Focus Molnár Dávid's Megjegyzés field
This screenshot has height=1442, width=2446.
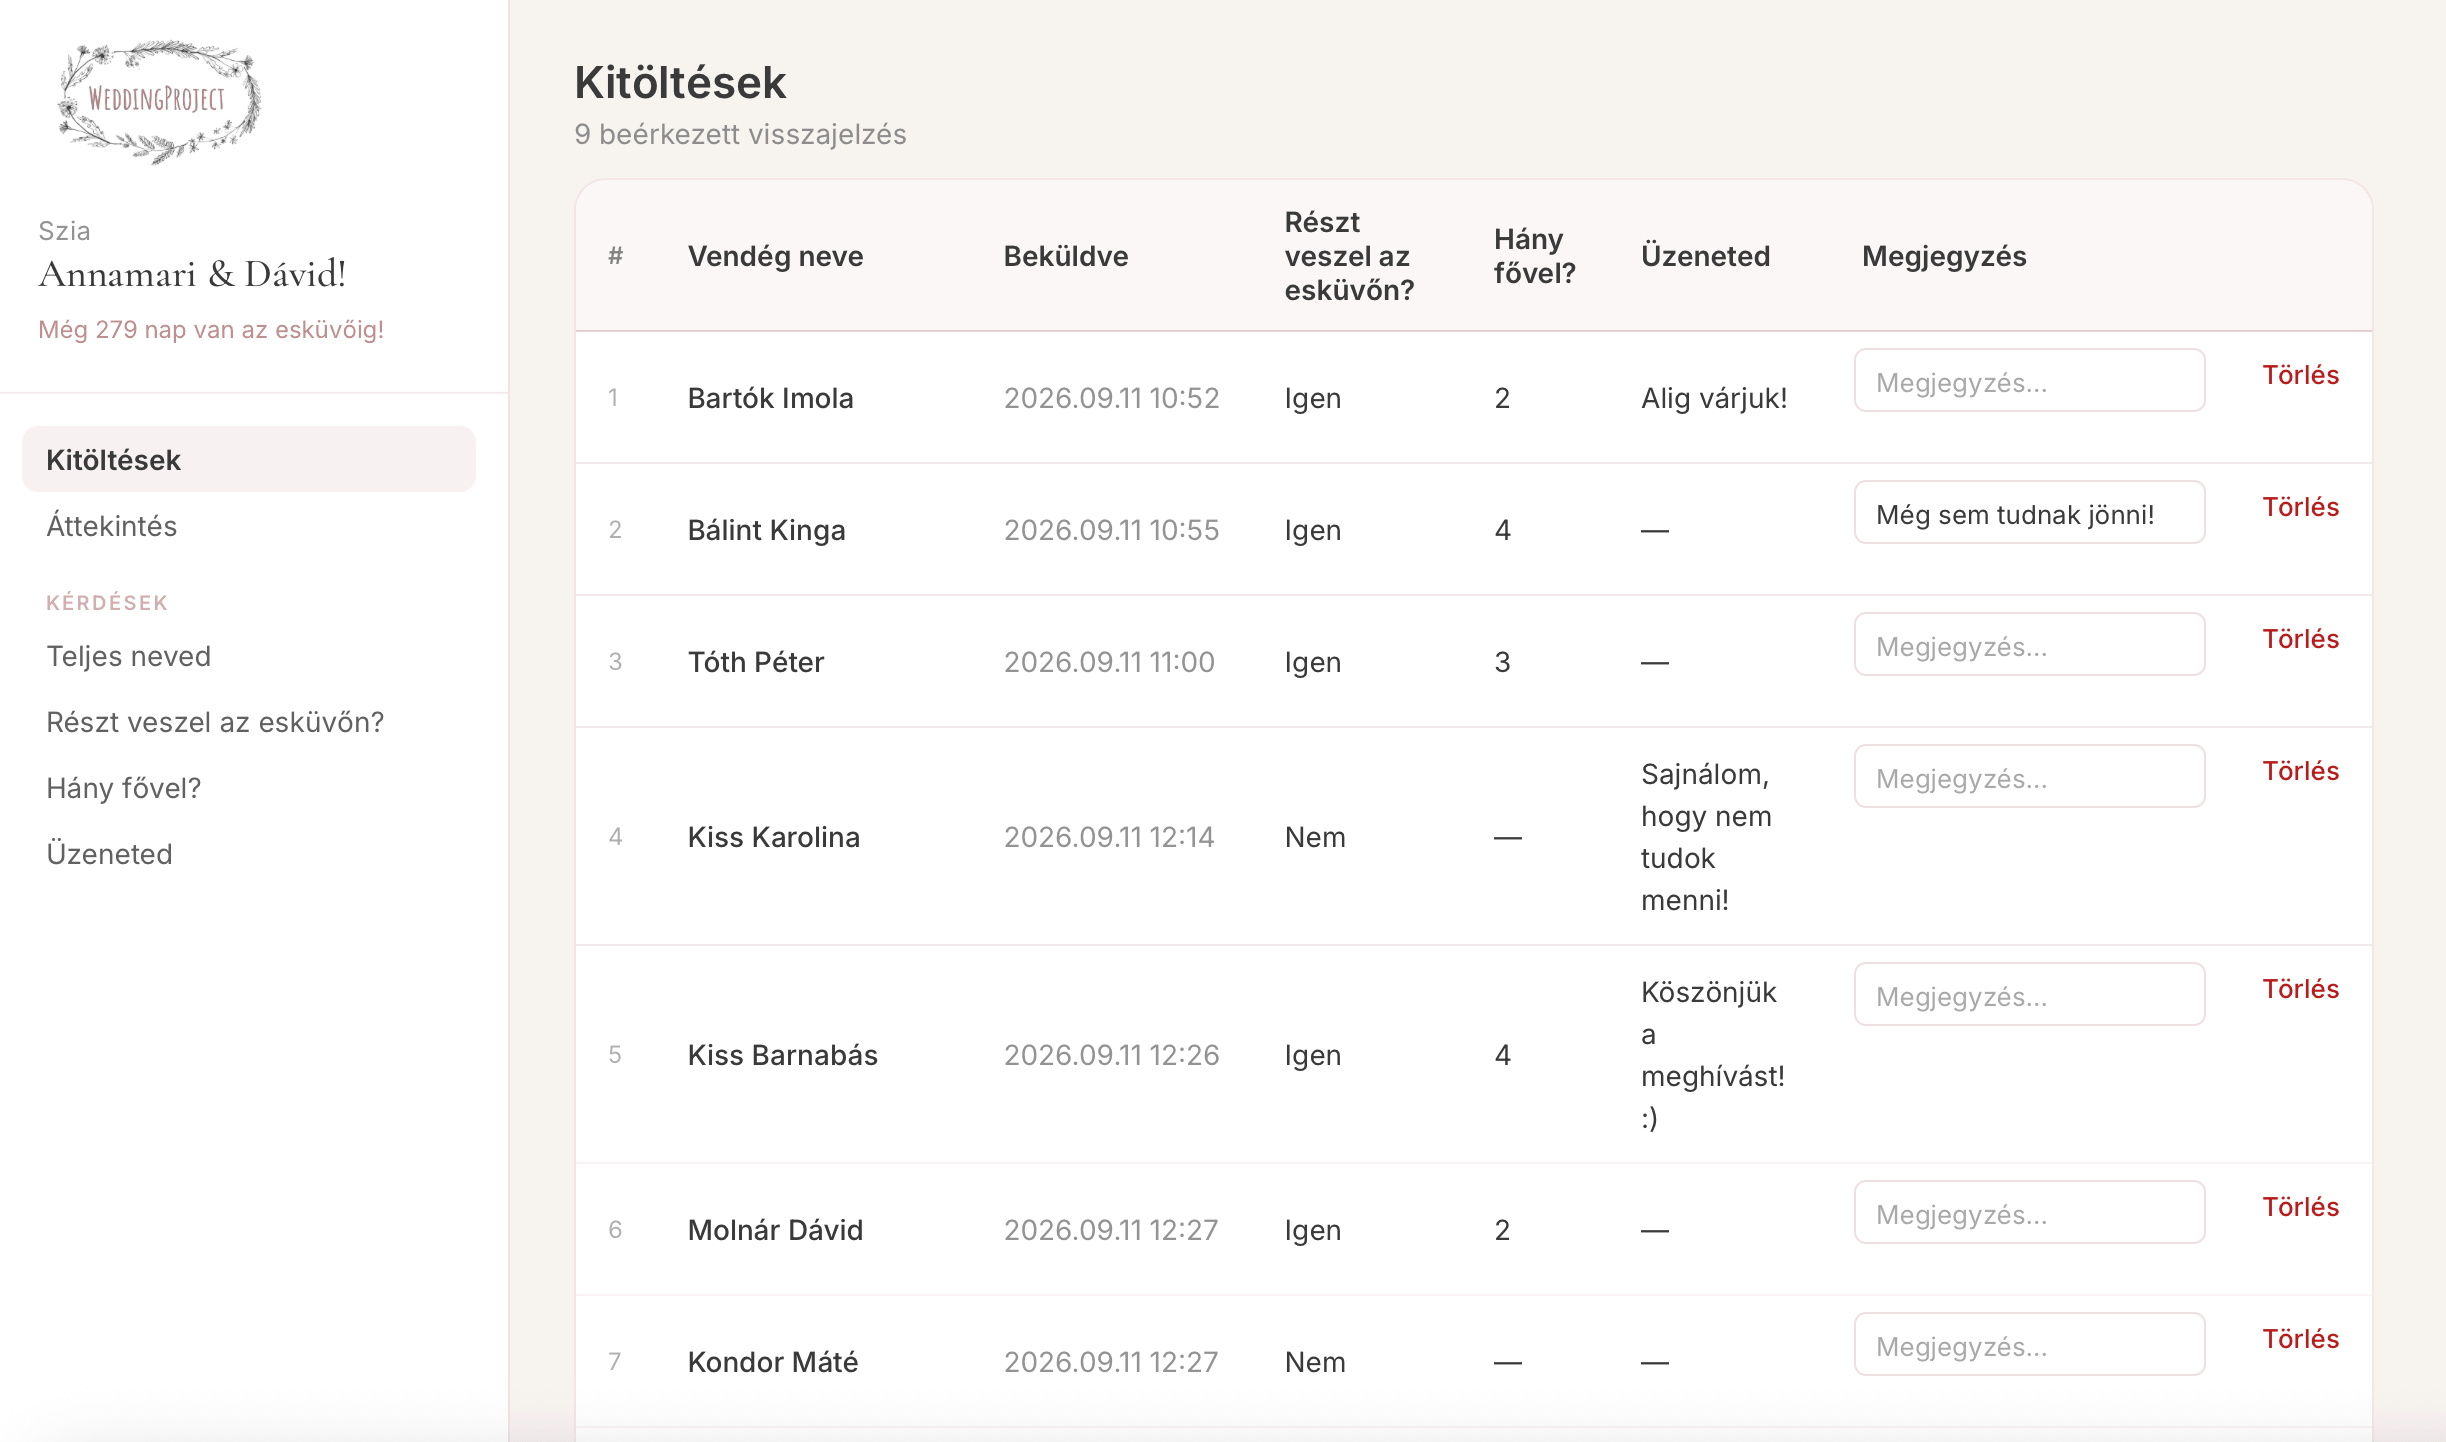[x=2029, y=1213]
